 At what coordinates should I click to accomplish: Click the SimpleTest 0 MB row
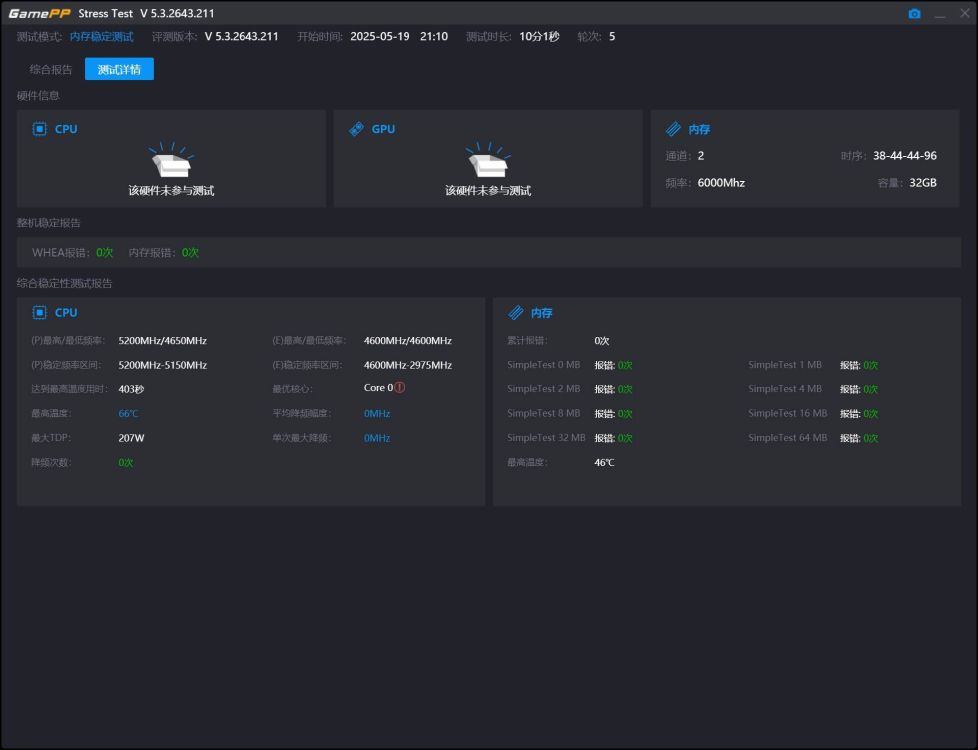[569, 365]
